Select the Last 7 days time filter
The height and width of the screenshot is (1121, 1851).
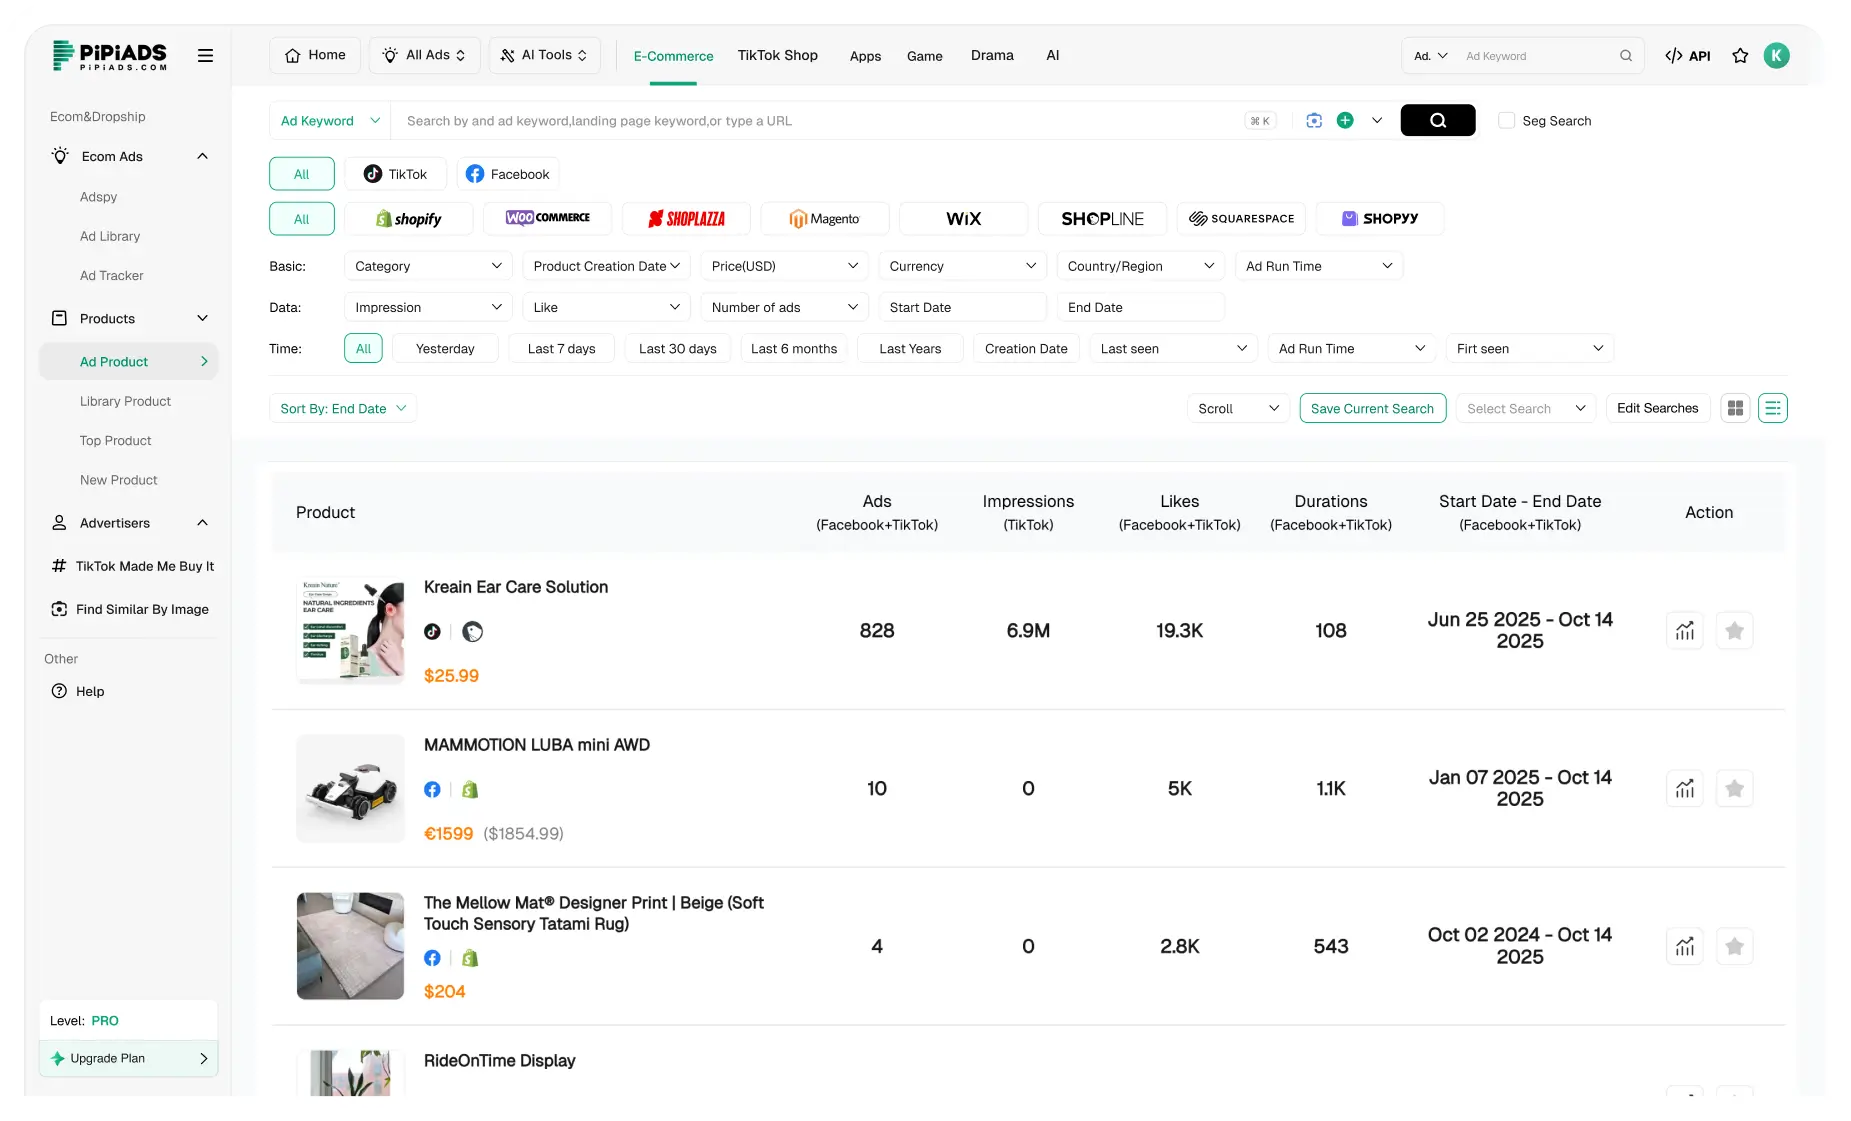561,348
